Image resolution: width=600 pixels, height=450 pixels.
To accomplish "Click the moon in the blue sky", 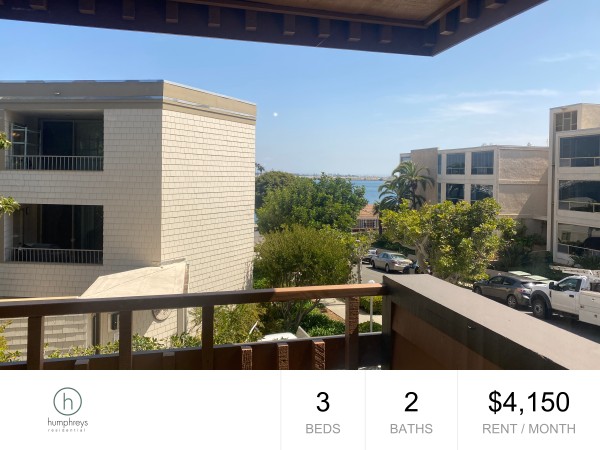I will tap(274, 114).
